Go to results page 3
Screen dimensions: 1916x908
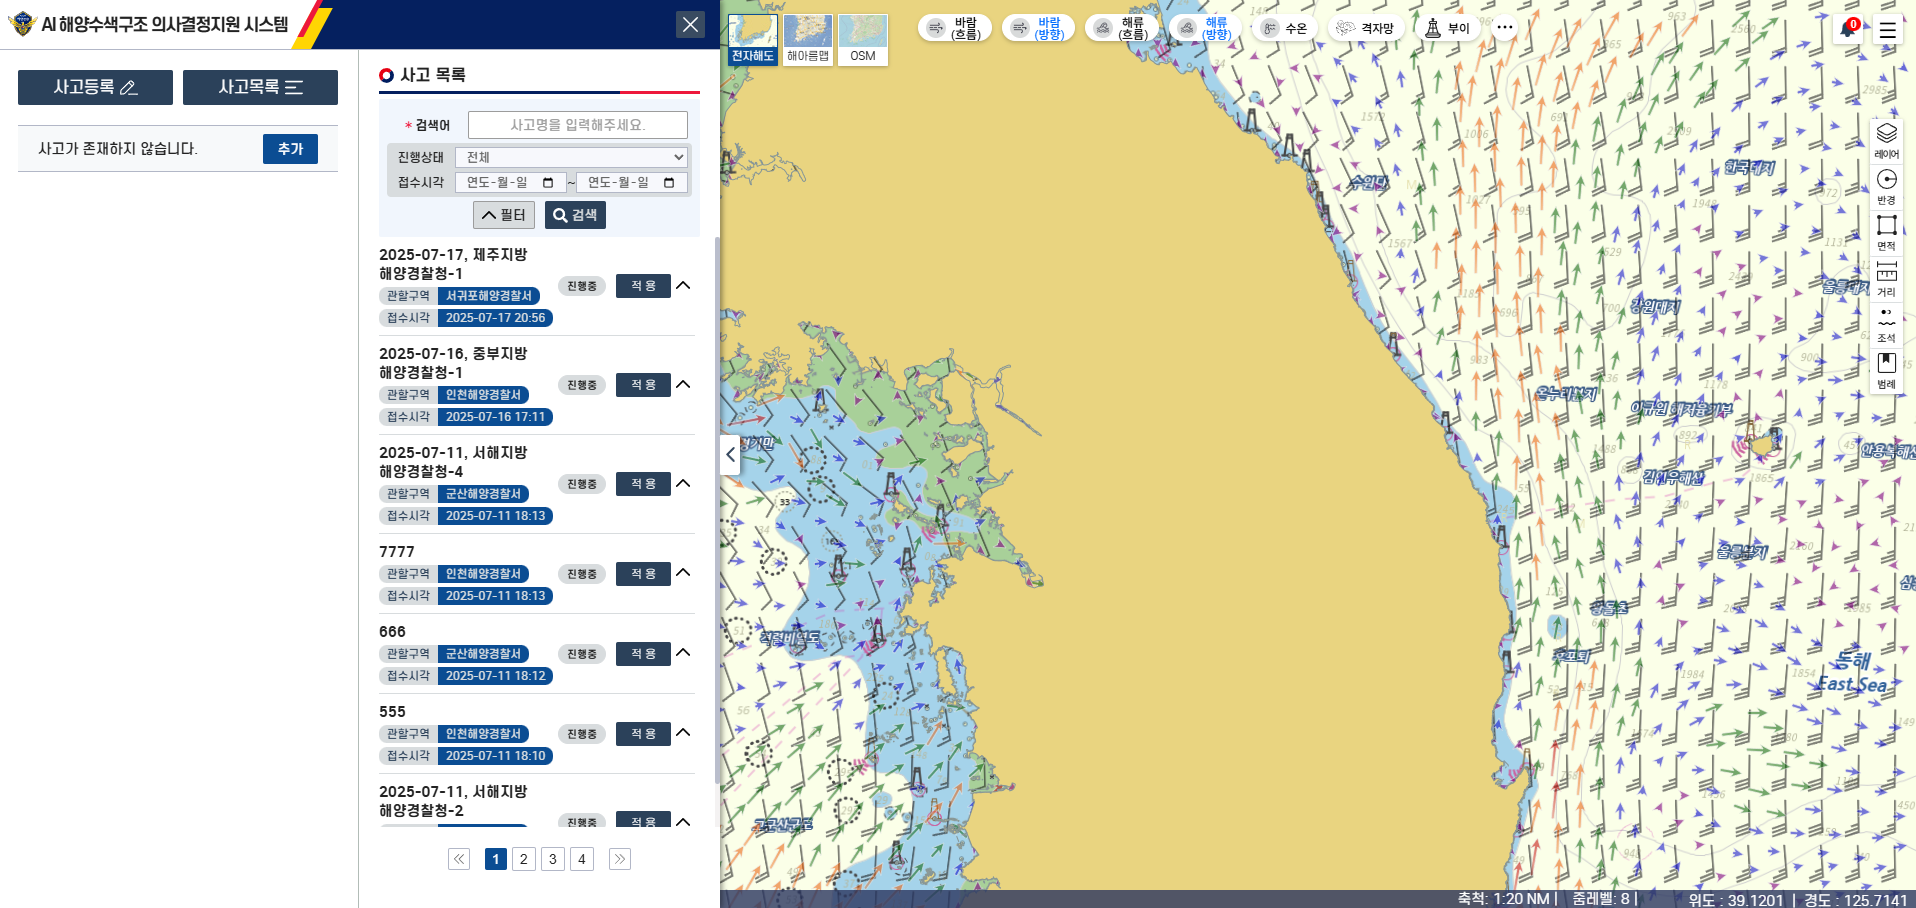coord(553,859)
